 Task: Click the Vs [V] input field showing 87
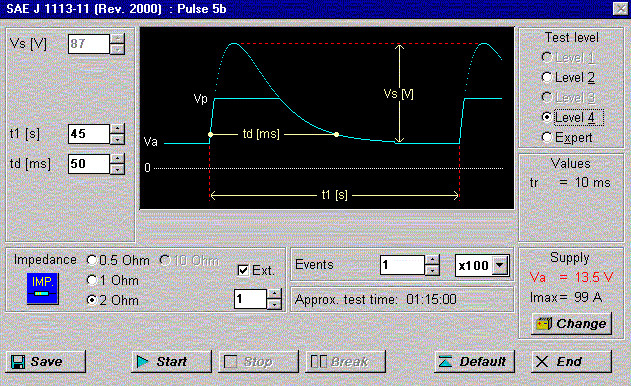point(89,43)
